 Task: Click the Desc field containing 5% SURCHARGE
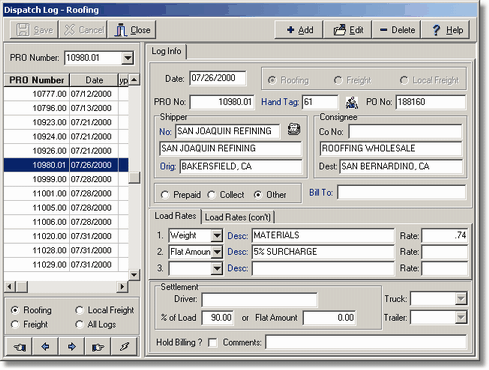[323, 252]
